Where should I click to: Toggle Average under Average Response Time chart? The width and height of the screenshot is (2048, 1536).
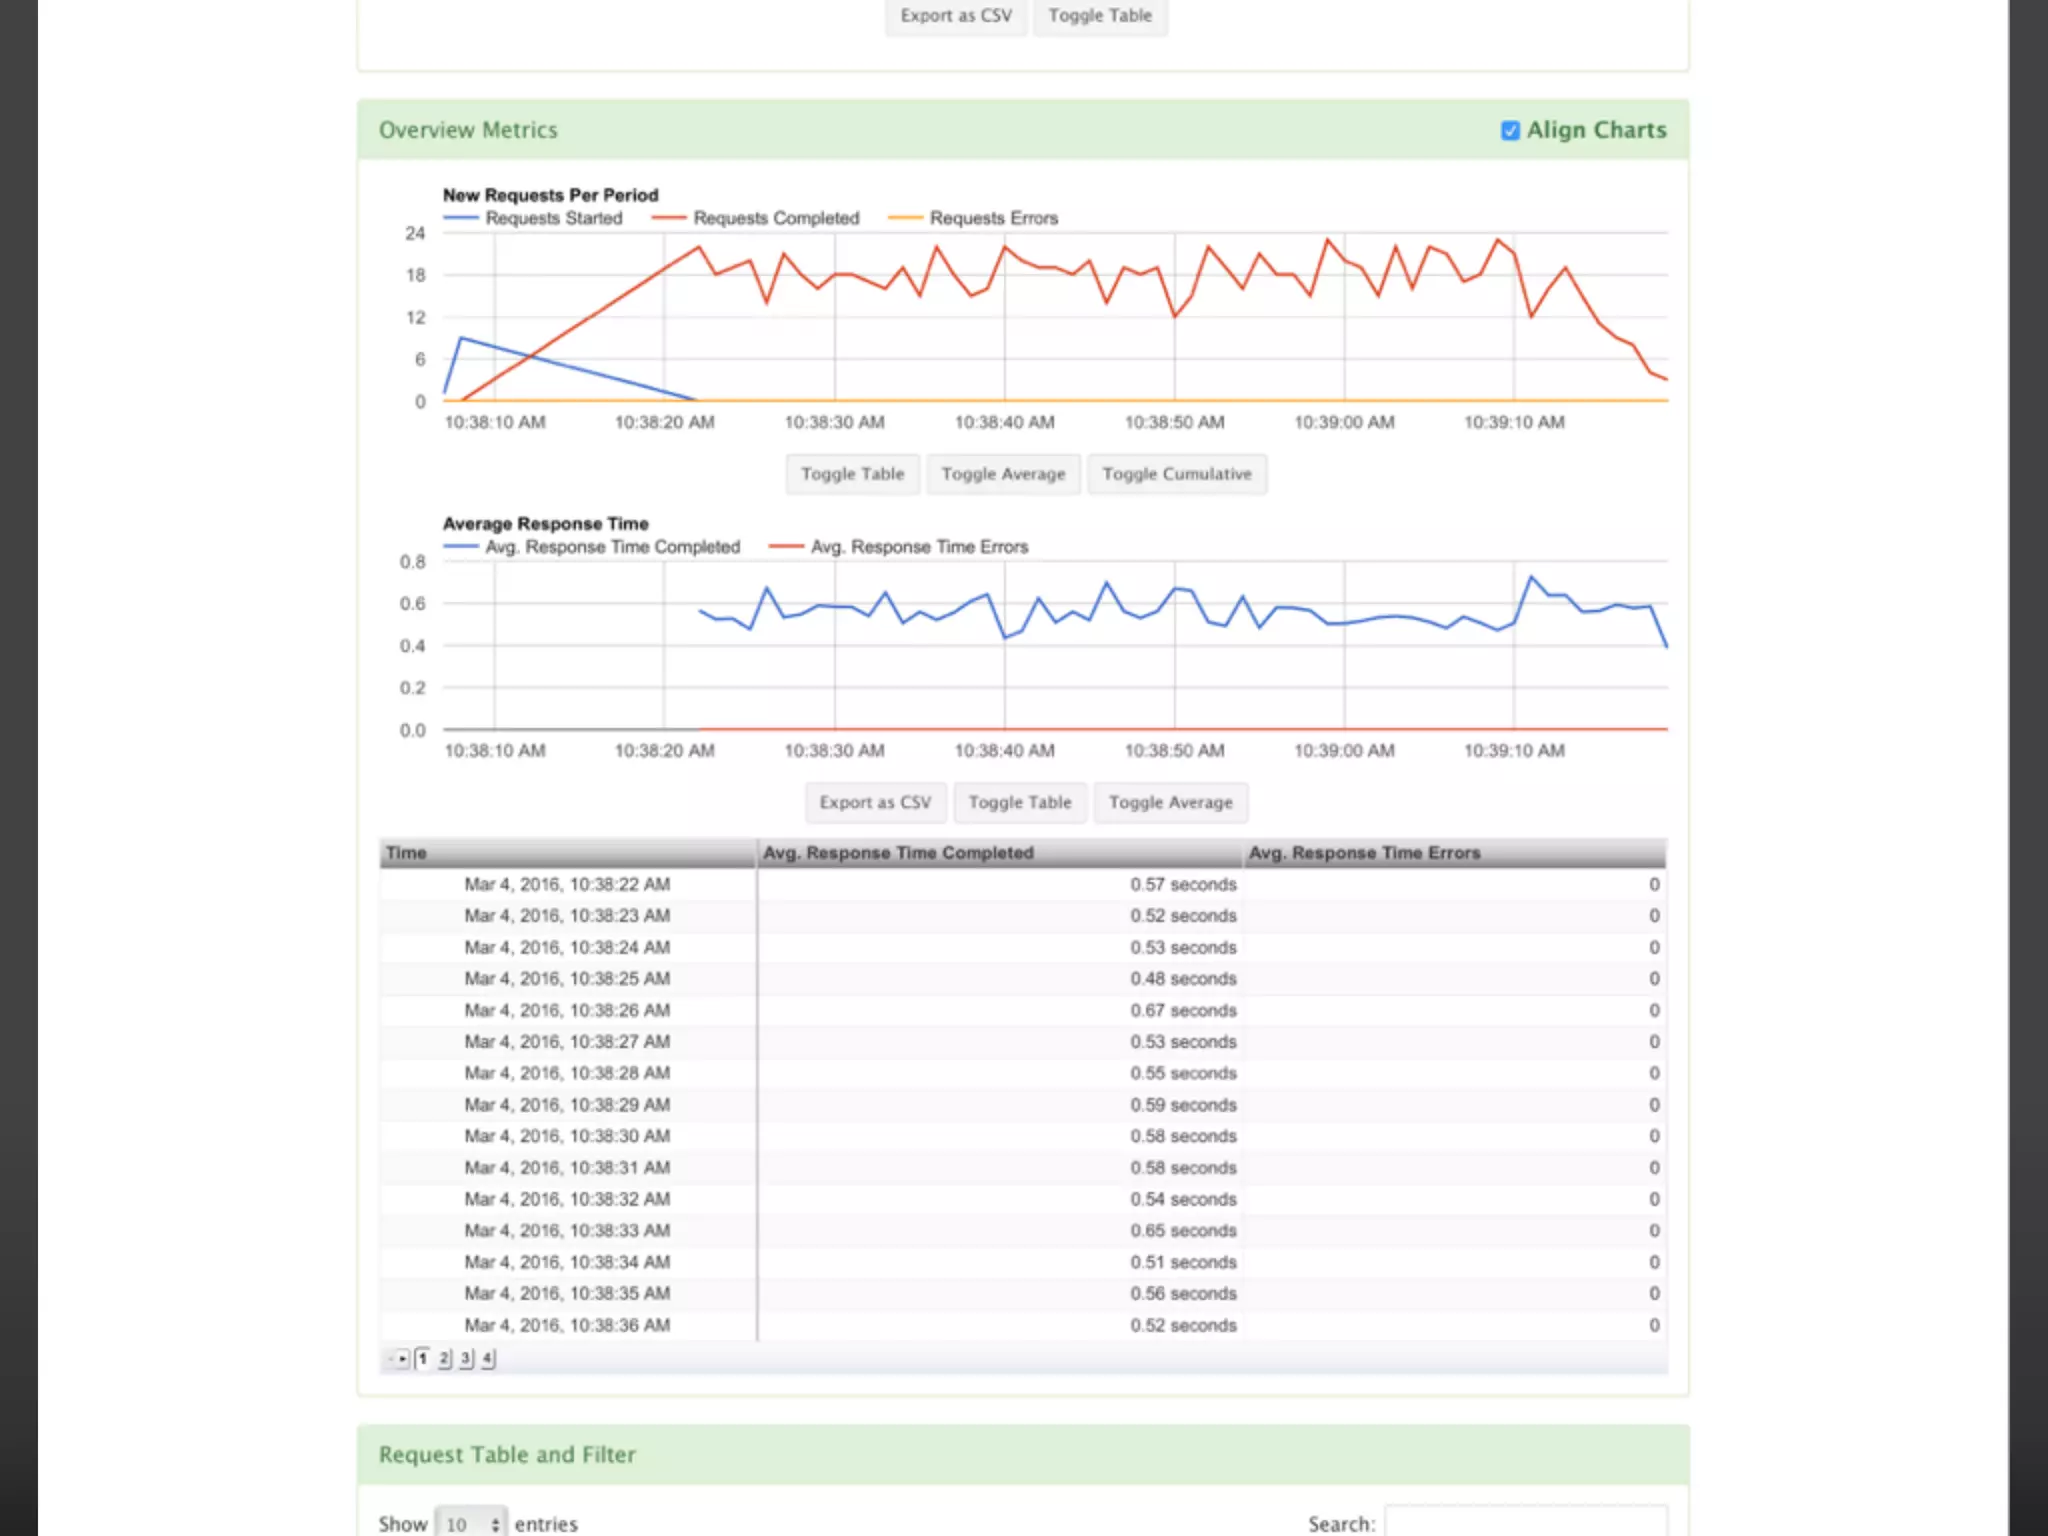[x=1170, y=802]
